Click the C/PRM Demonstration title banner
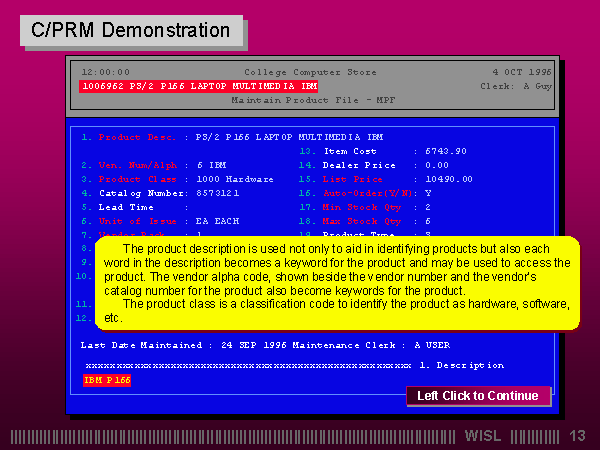 point(131,30)
